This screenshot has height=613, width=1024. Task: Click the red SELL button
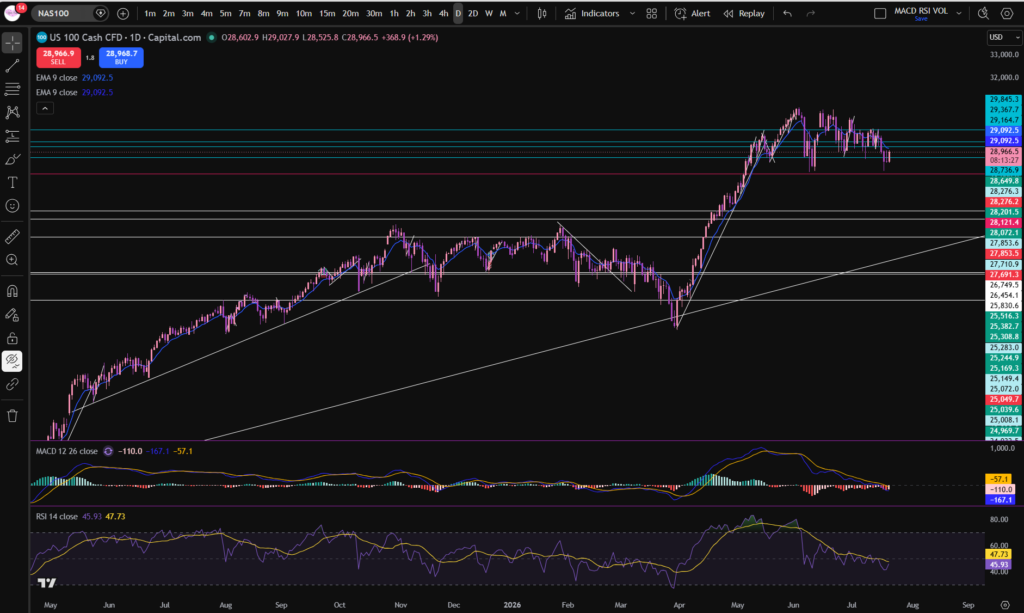(x=58, y=57)
